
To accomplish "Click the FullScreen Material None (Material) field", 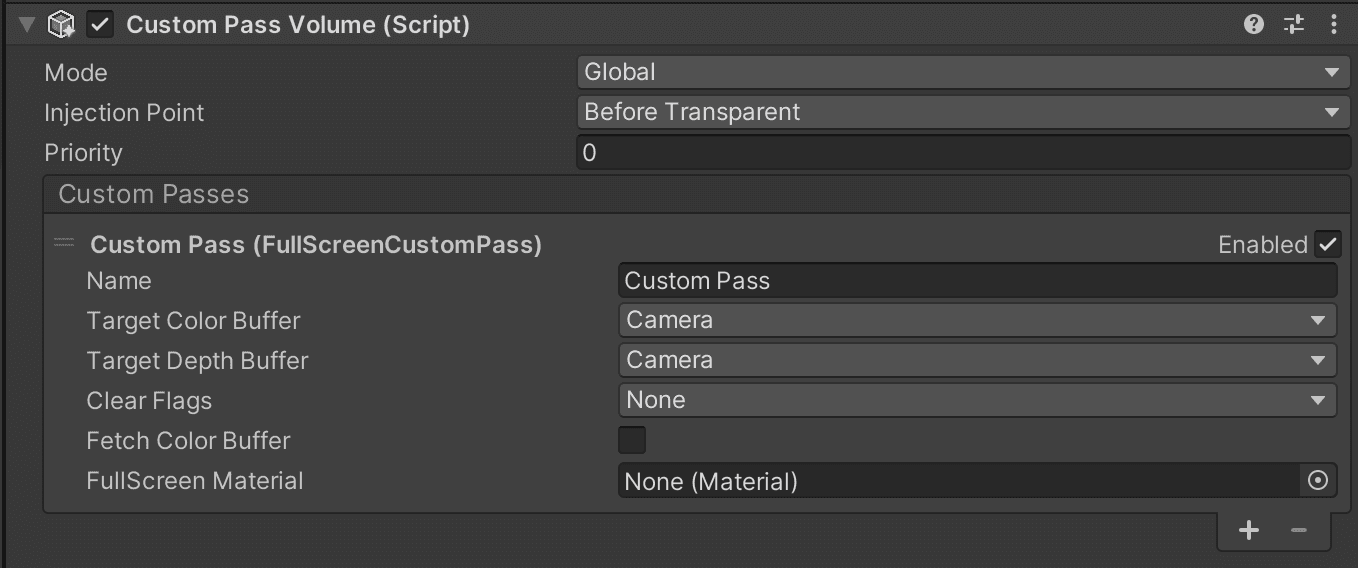I will coord(958,481).
